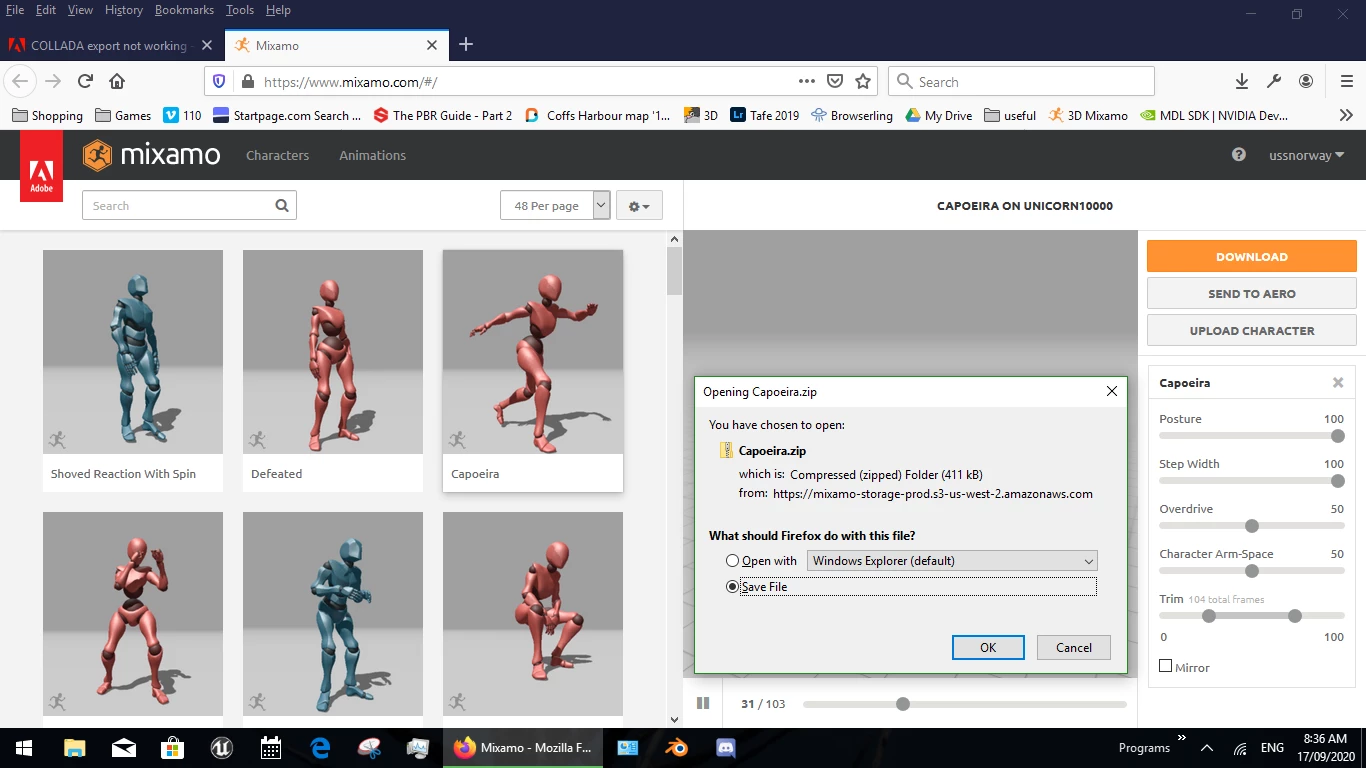The image size is (1366, 768).
Task: Select the Save File radio button
Action: tap(733, 587)
